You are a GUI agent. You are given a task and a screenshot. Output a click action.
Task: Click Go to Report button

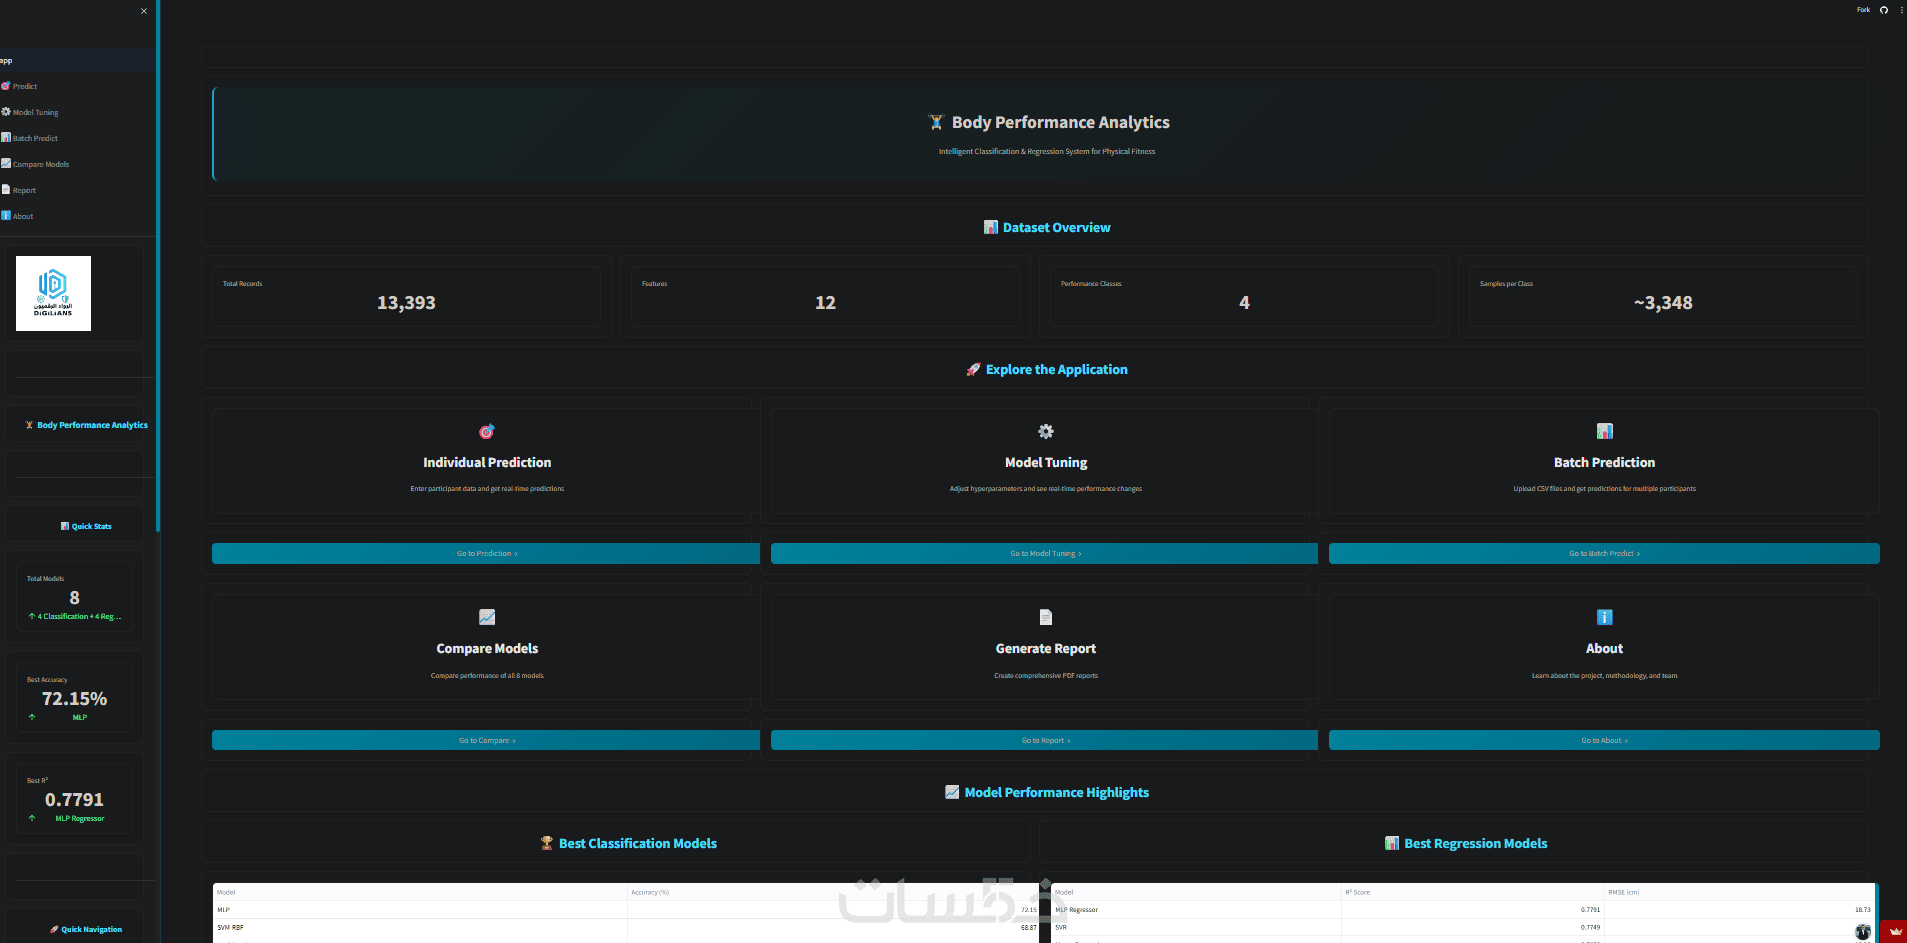coord(1045,740)
